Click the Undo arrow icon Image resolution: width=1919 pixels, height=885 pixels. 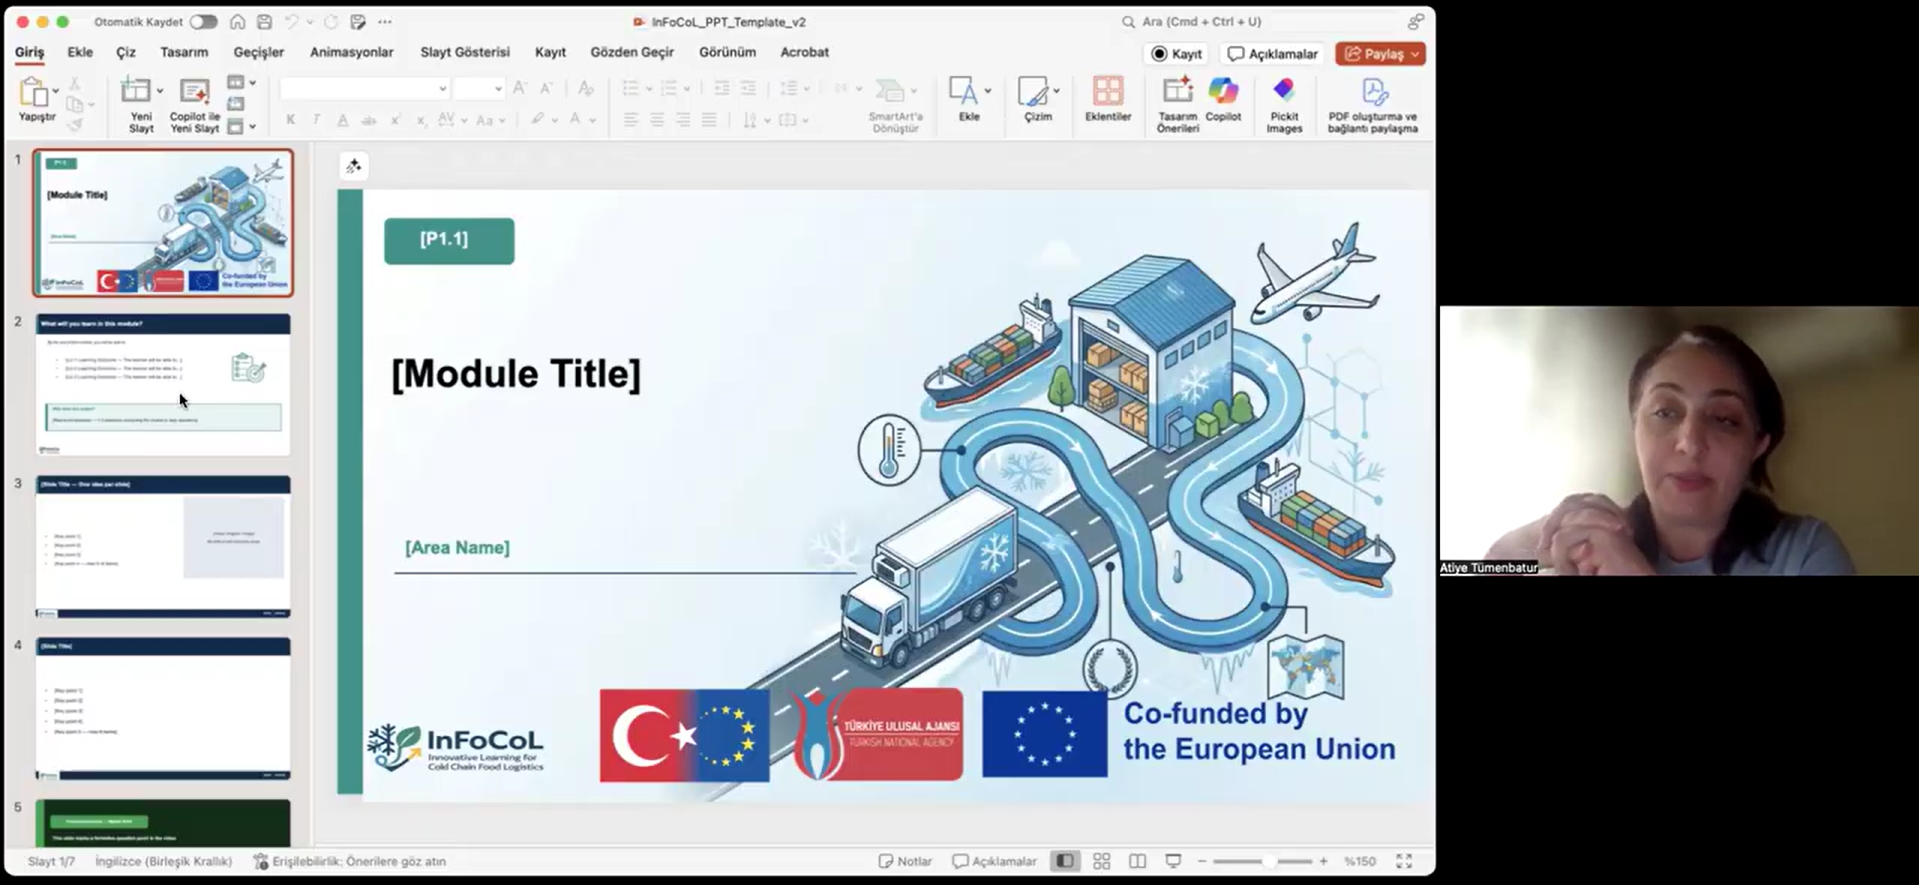tap(291, 21)
